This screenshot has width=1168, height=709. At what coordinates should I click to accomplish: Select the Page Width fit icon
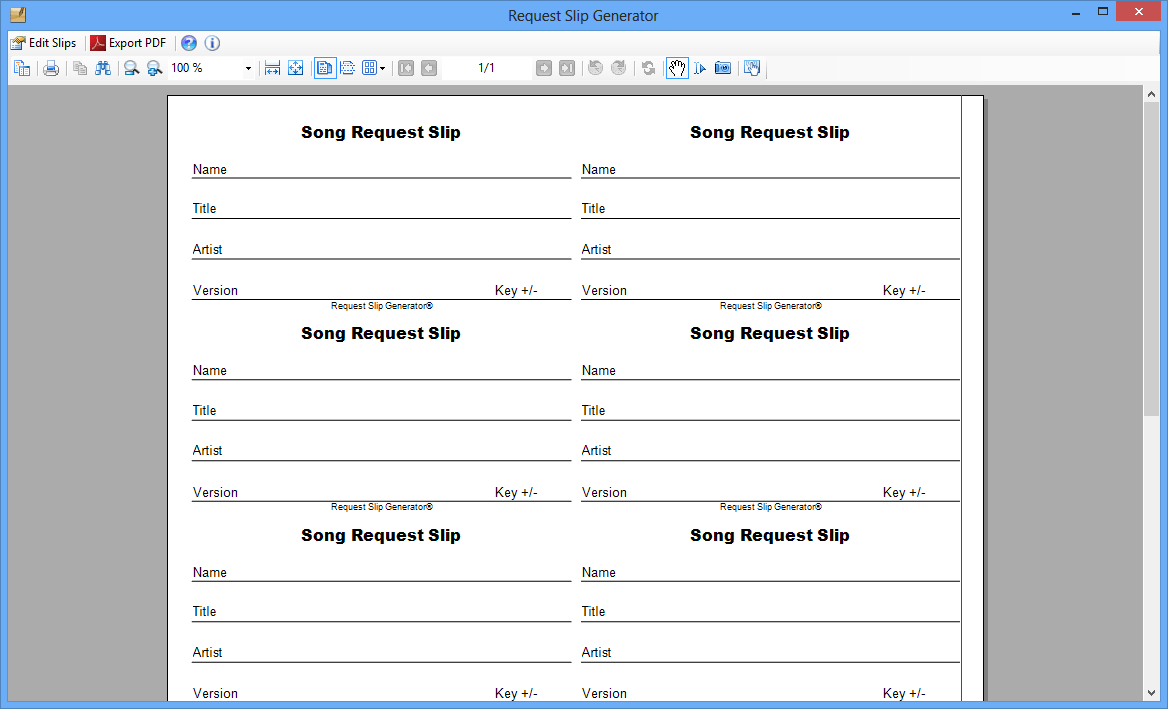click(272, 68)
